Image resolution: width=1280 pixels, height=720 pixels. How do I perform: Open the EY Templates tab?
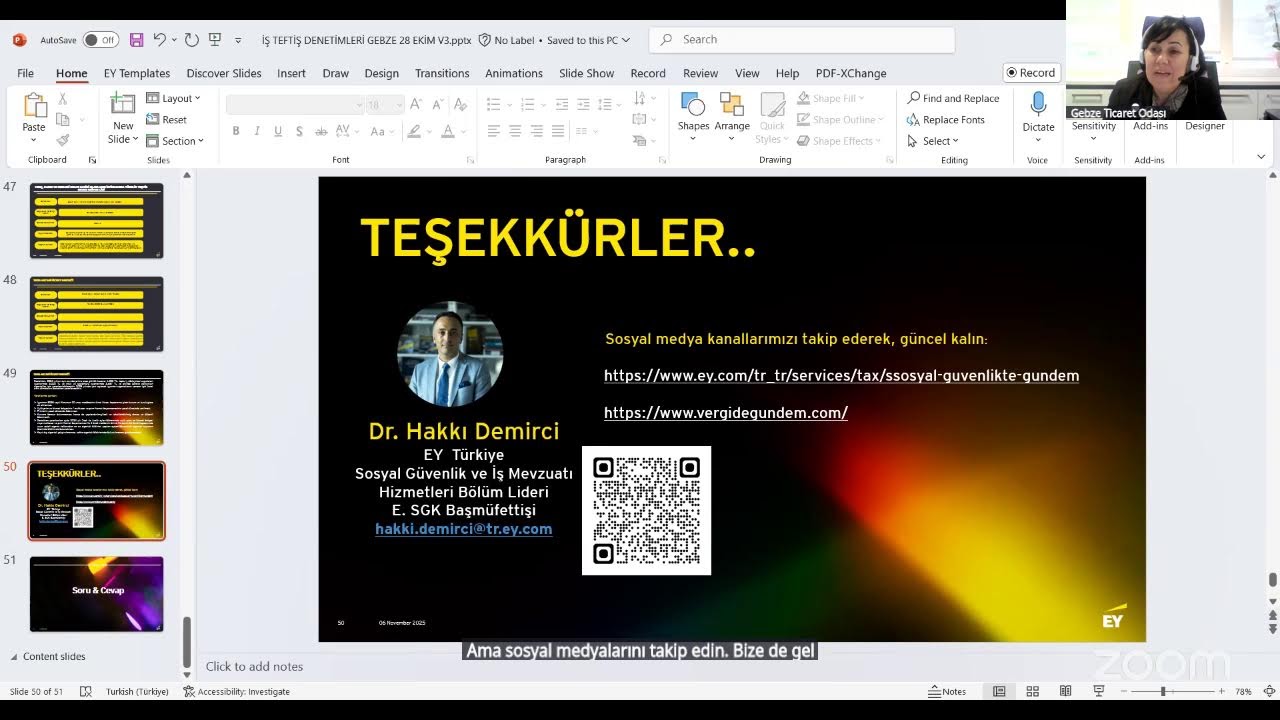(137, 73)
